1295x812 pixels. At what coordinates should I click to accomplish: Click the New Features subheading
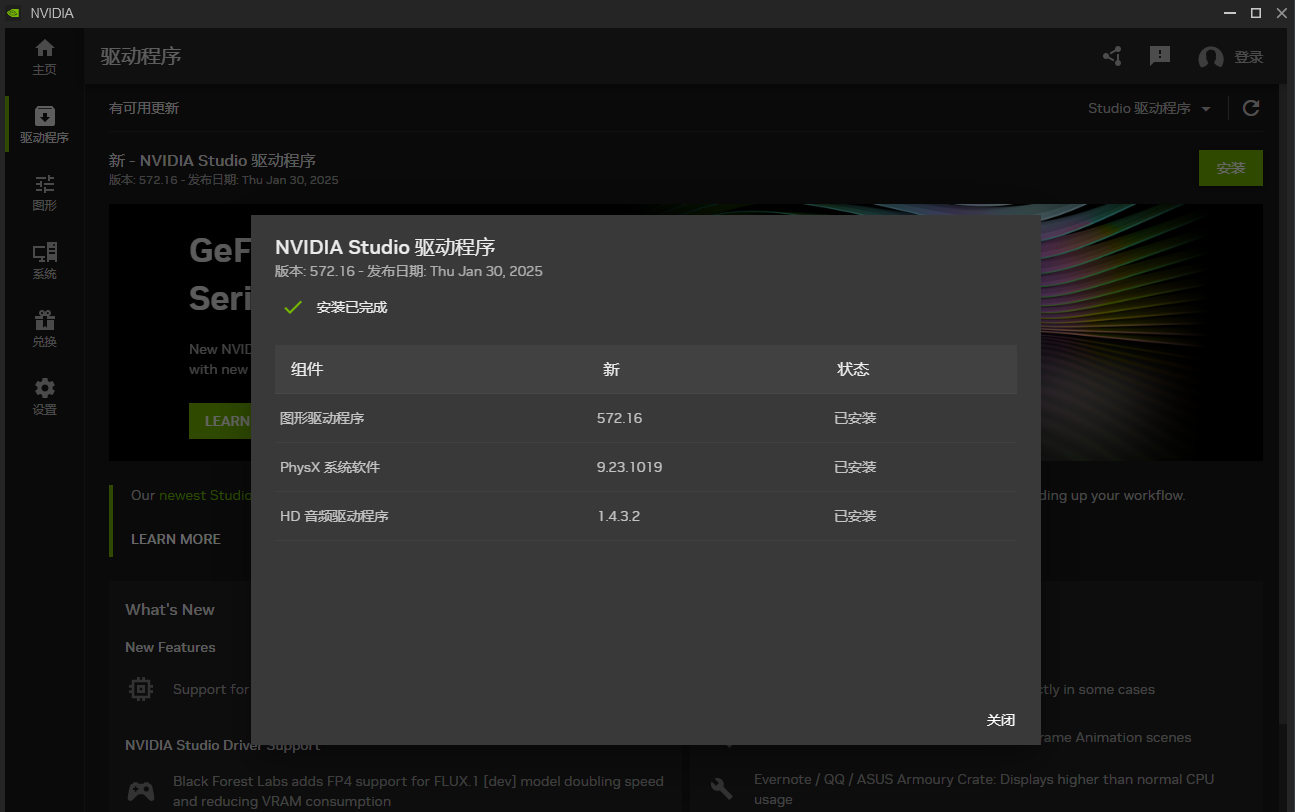(x=170, y=647)
